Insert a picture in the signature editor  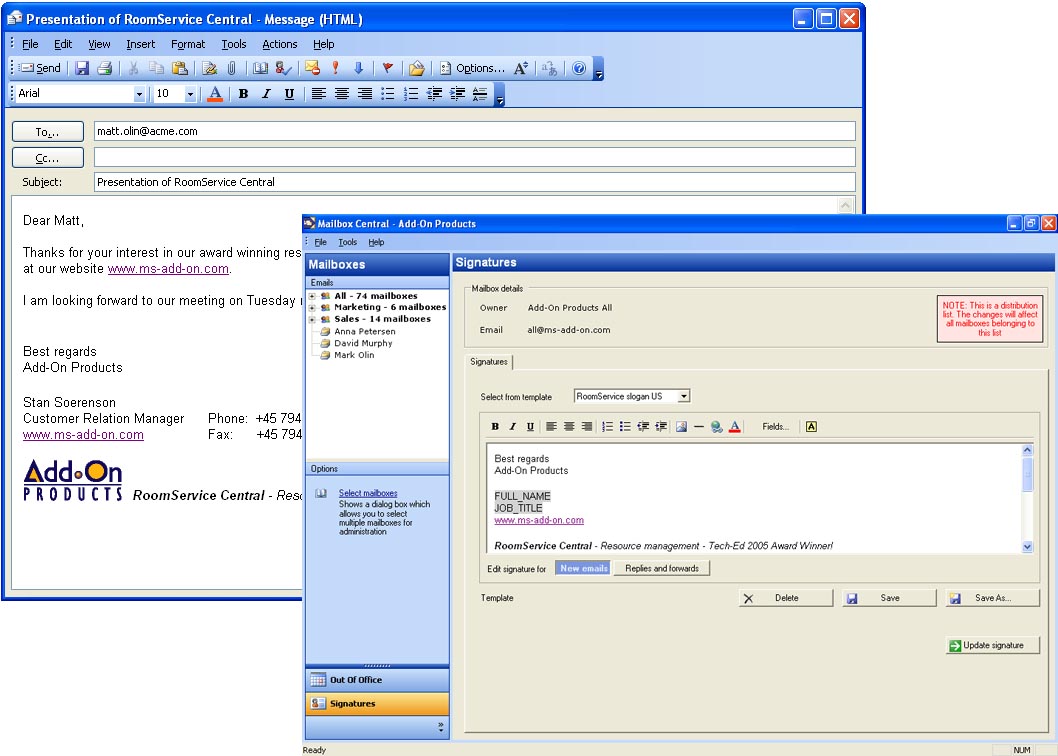coord(681,427)
